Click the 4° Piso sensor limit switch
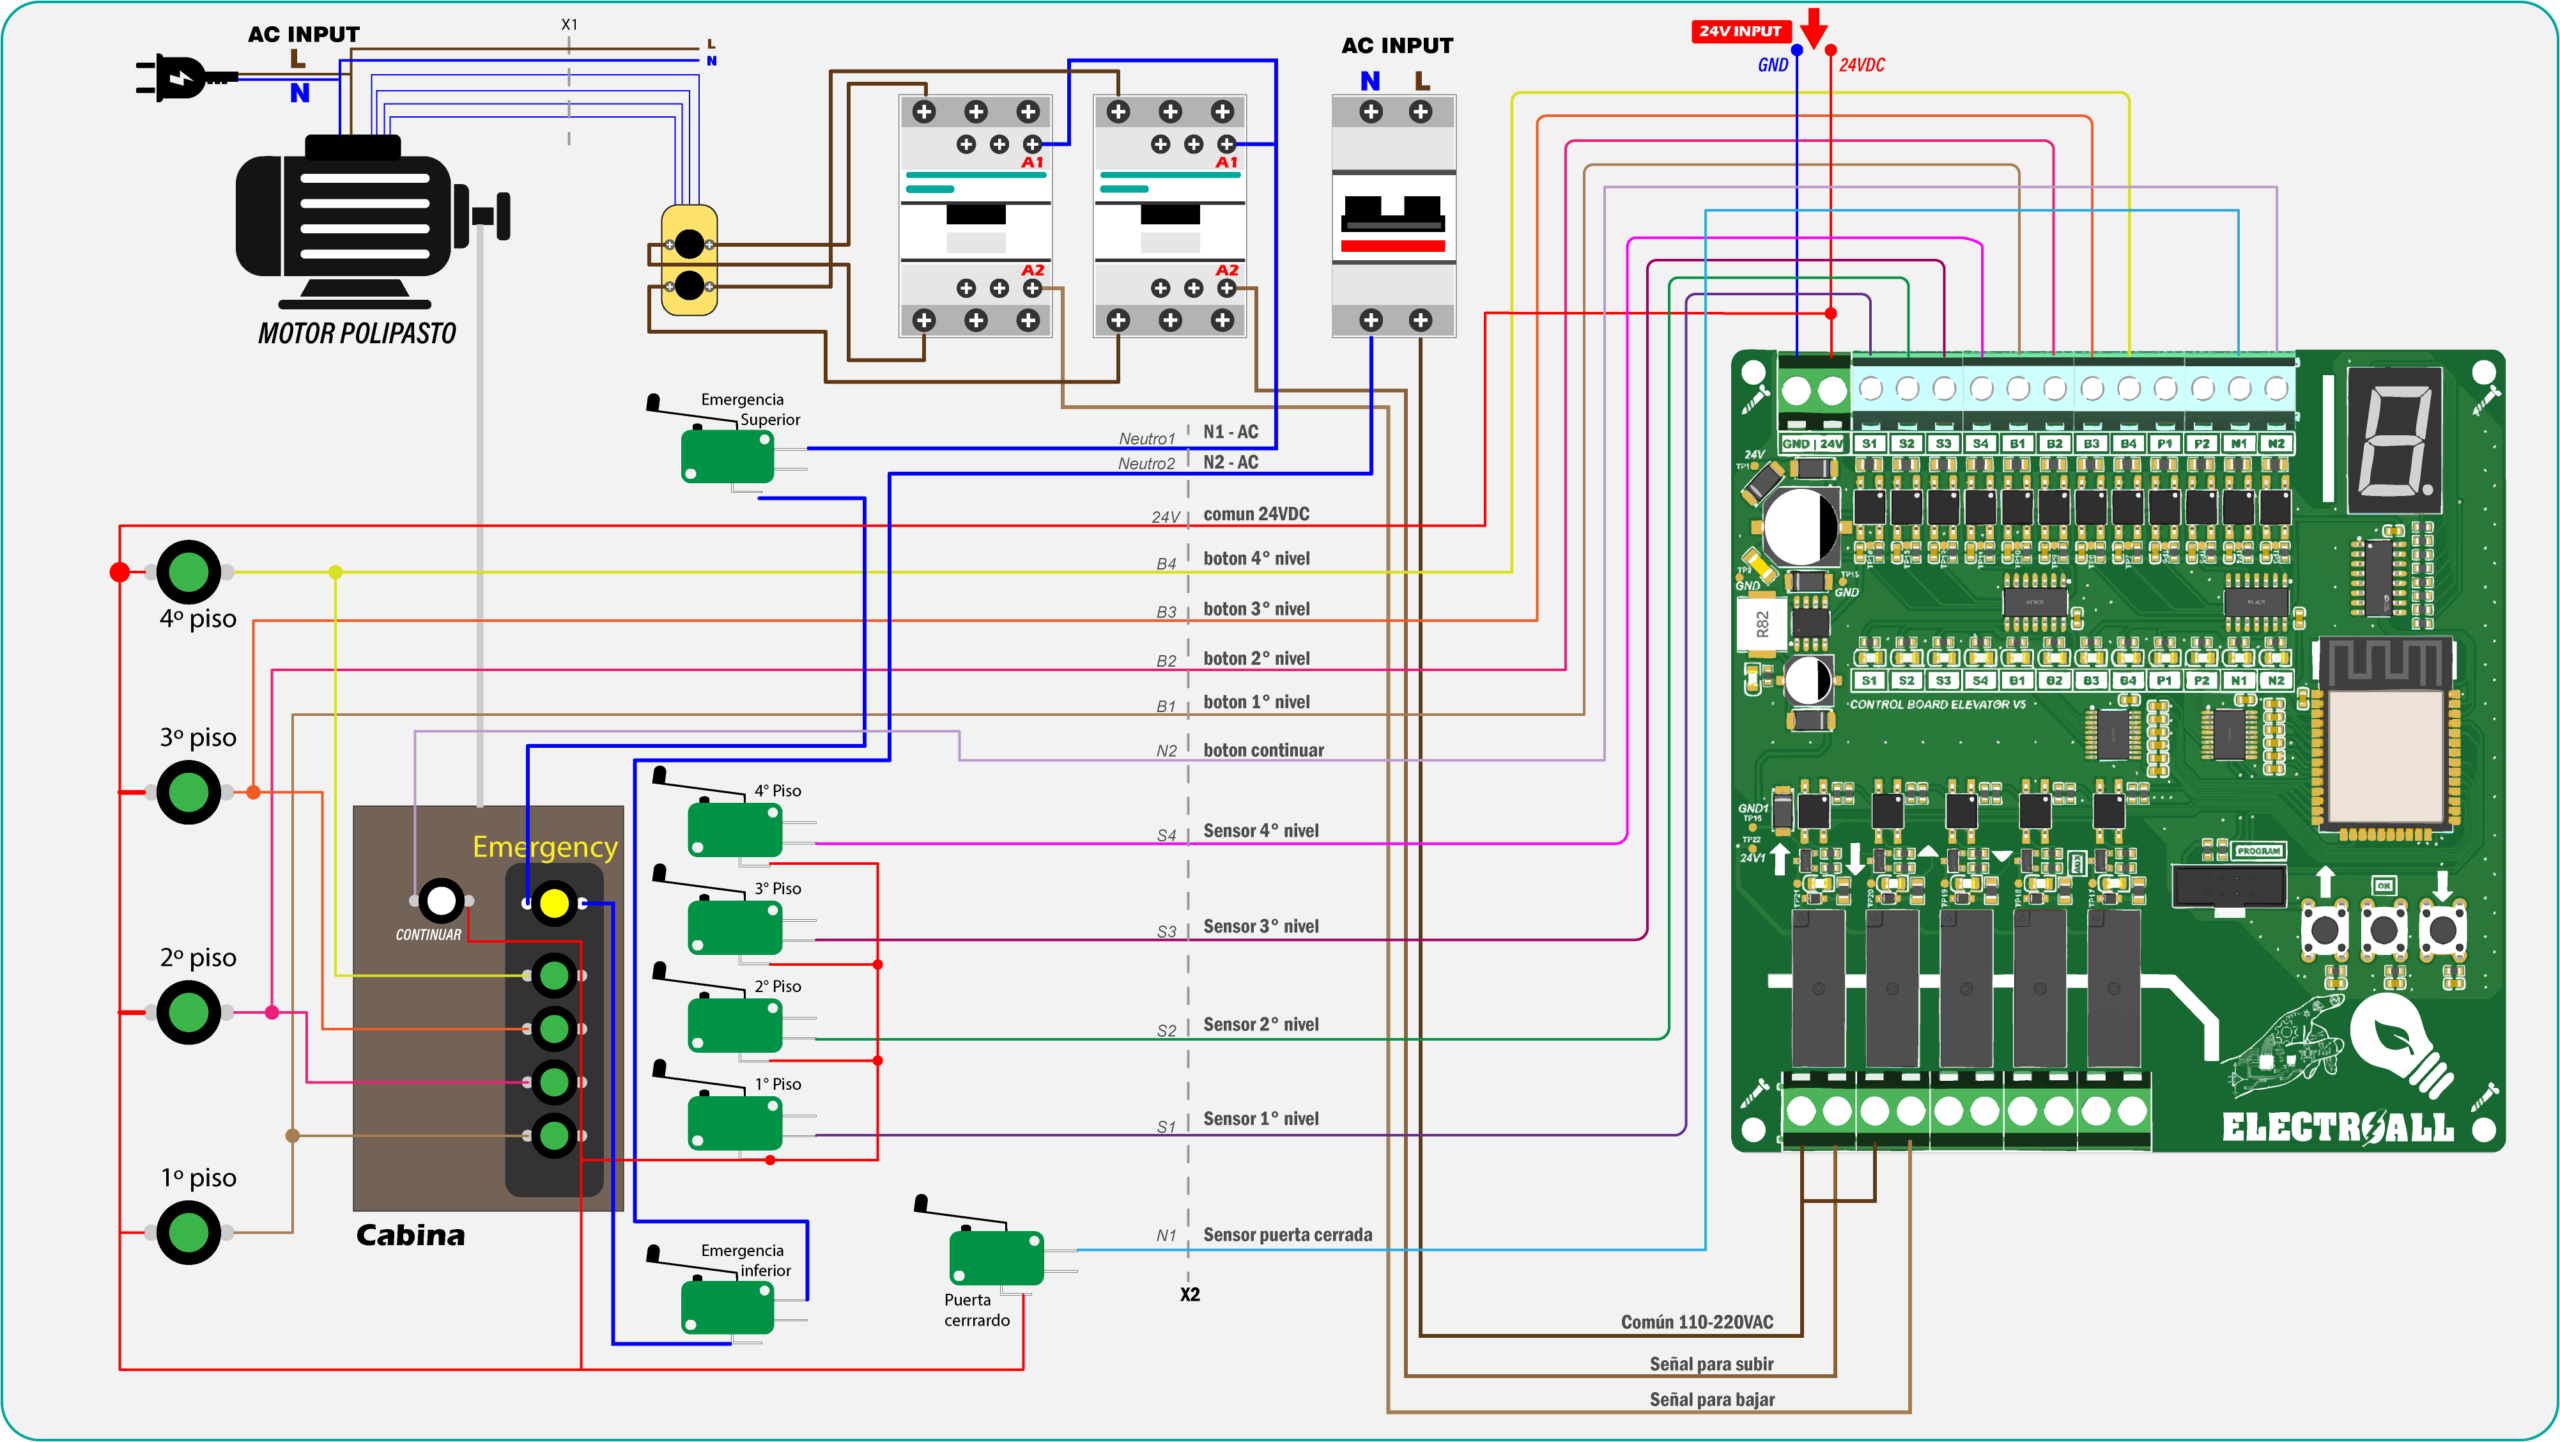Viewport: 2560px width, 1442px height. pos(735,829)
